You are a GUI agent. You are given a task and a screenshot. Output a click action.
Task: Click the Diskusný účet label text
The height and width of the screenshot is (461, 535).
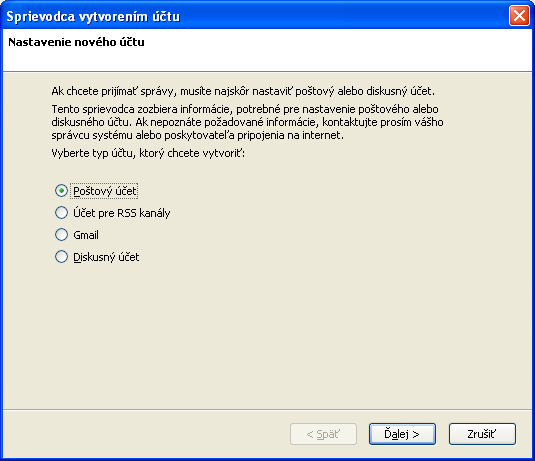point(106,257)
